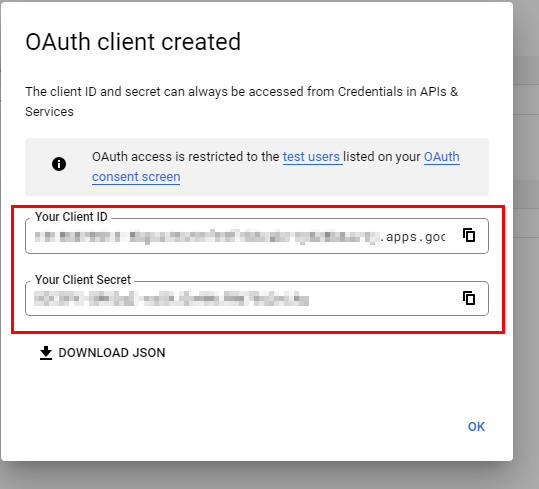Click the 'Your Client ID' field label
The image size is (539, 489).
pyautogui.click(x=71, y=217)
